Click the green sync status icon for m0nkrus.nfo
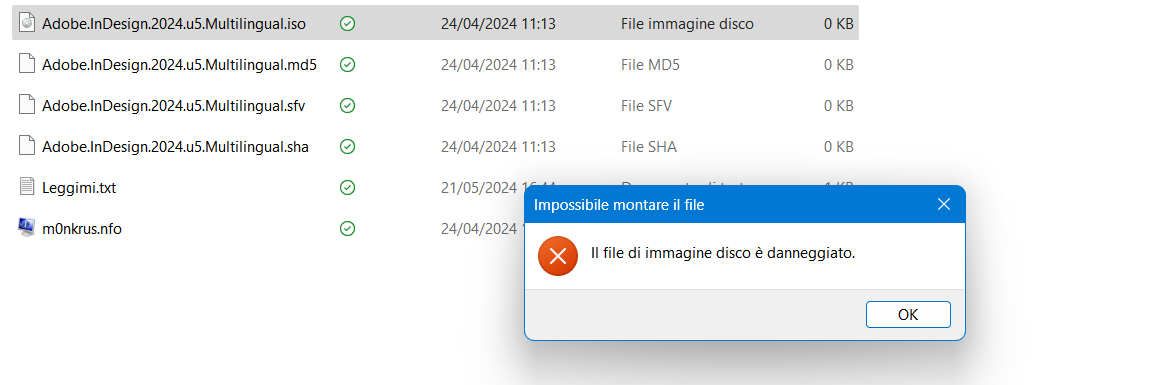 coord(348,229)
